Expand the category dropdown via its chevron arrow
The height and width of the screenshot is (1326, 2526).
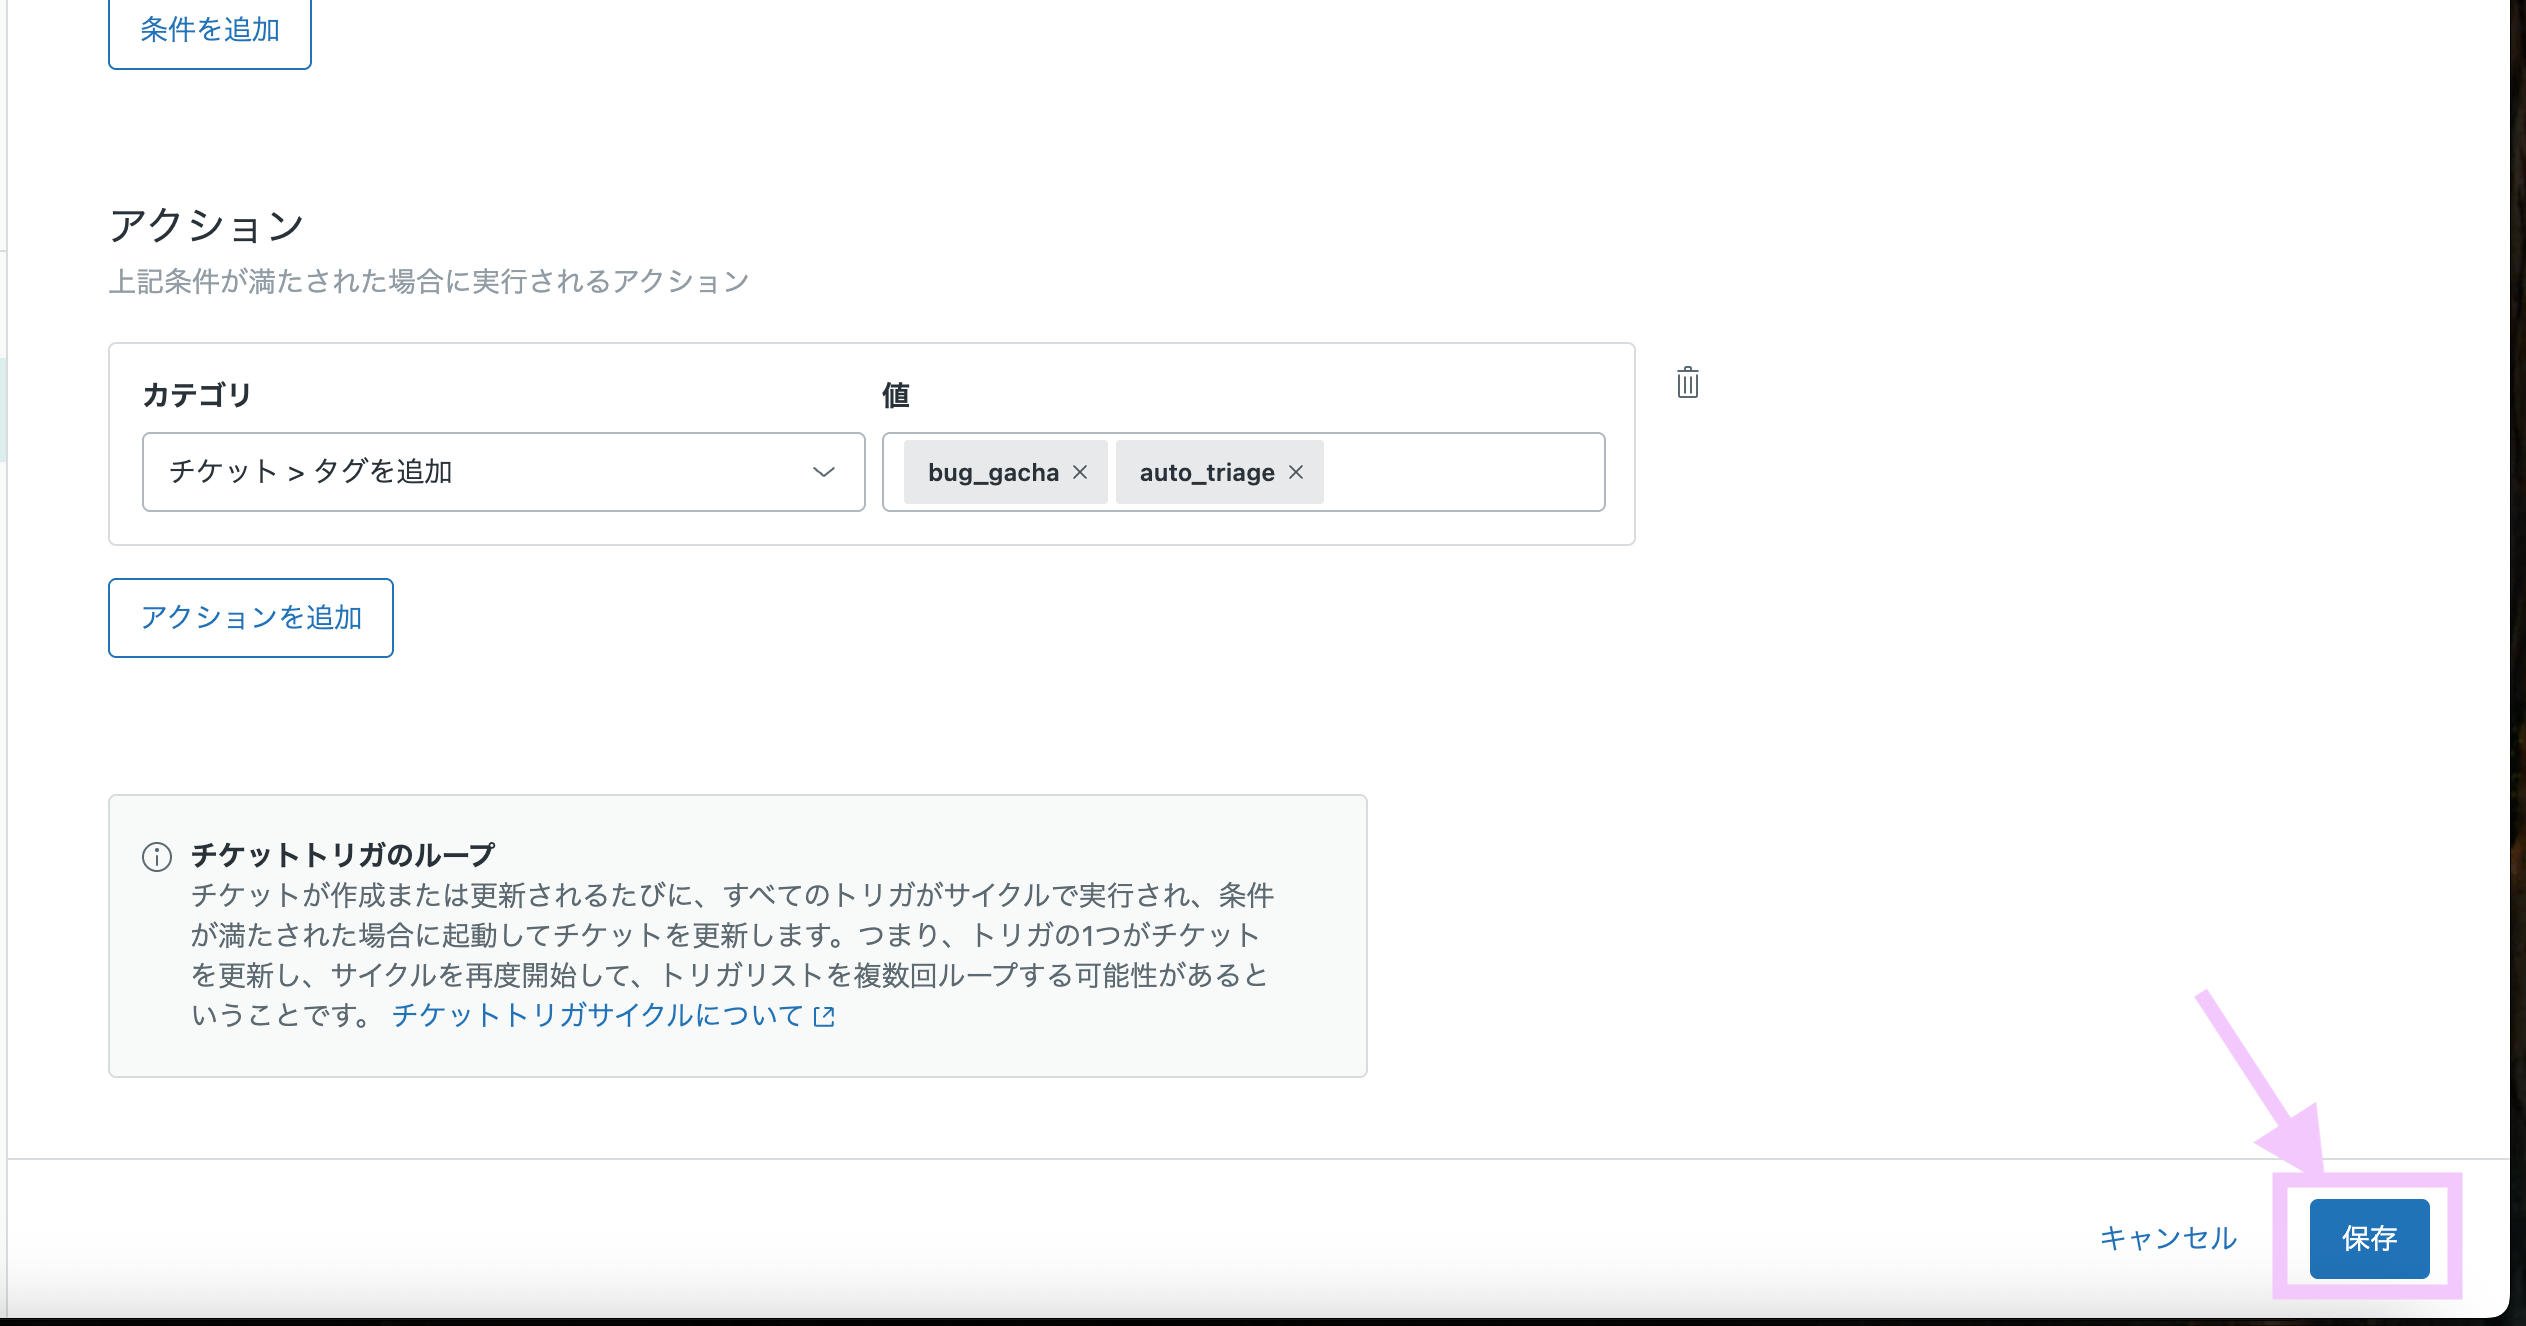click(823, 472)
